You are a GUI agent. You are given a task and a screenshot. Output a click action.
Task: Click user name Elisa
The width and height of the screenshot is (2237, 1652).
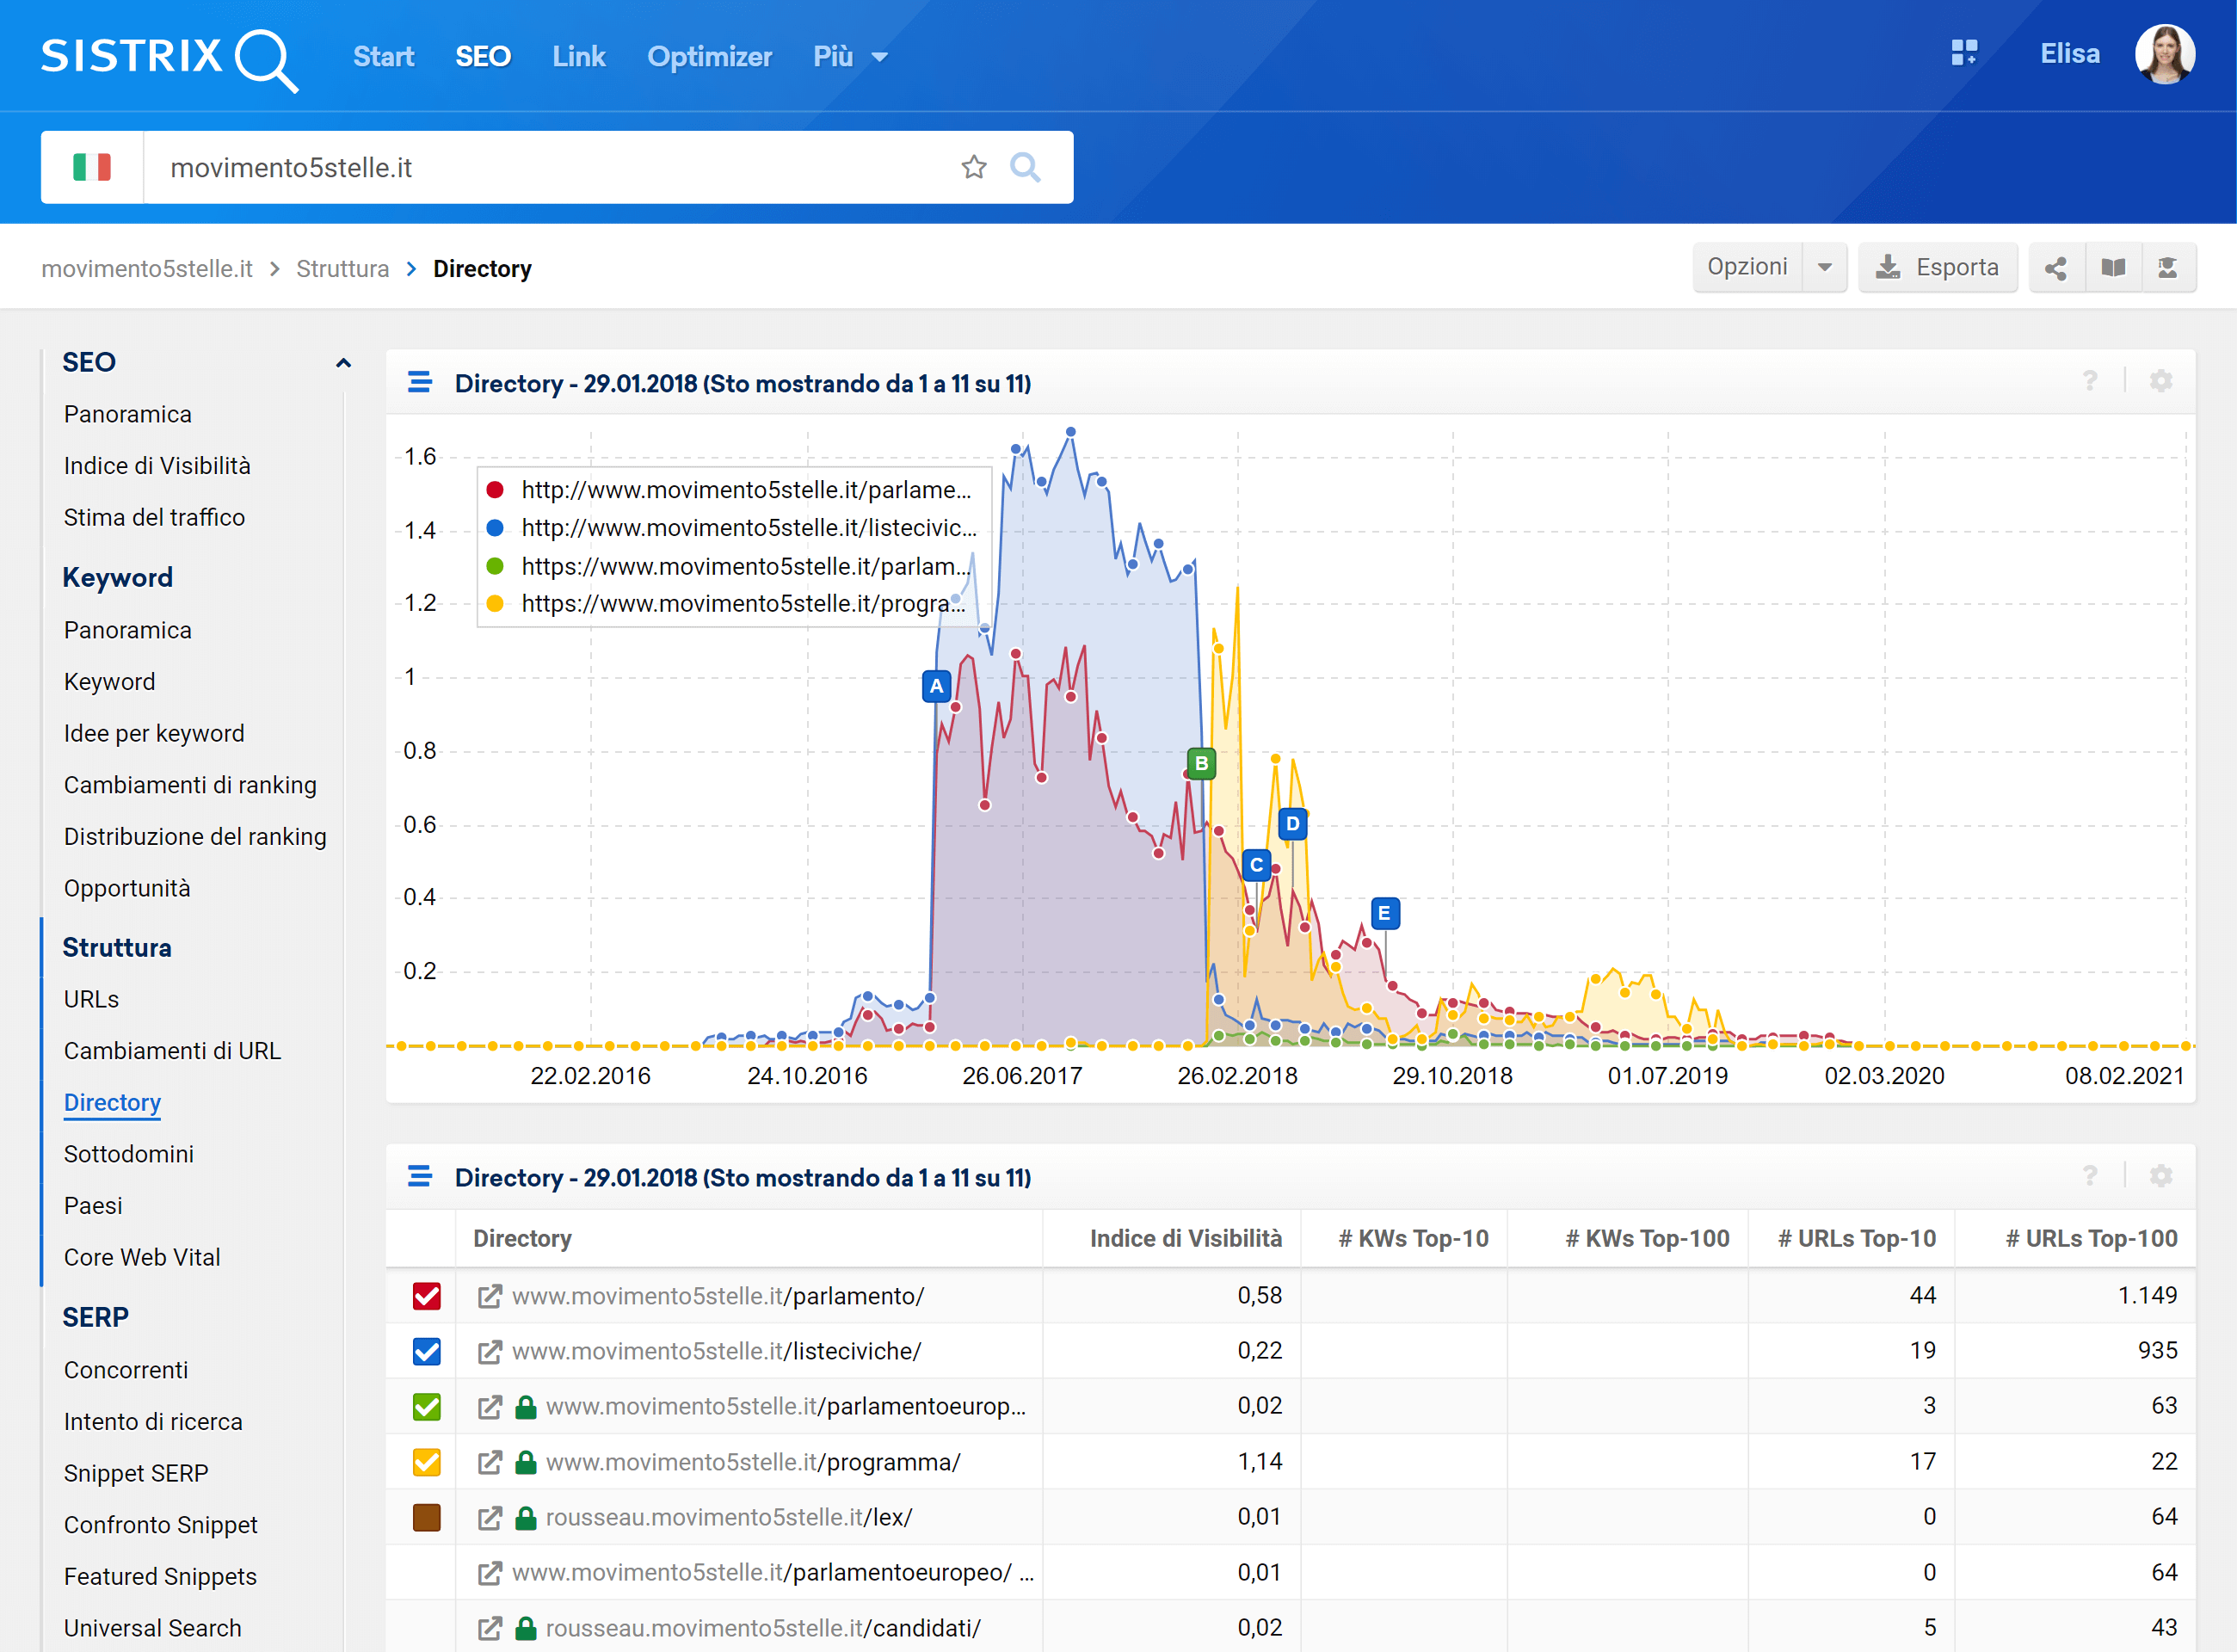pyautogui.click(x=2069, y=54)
